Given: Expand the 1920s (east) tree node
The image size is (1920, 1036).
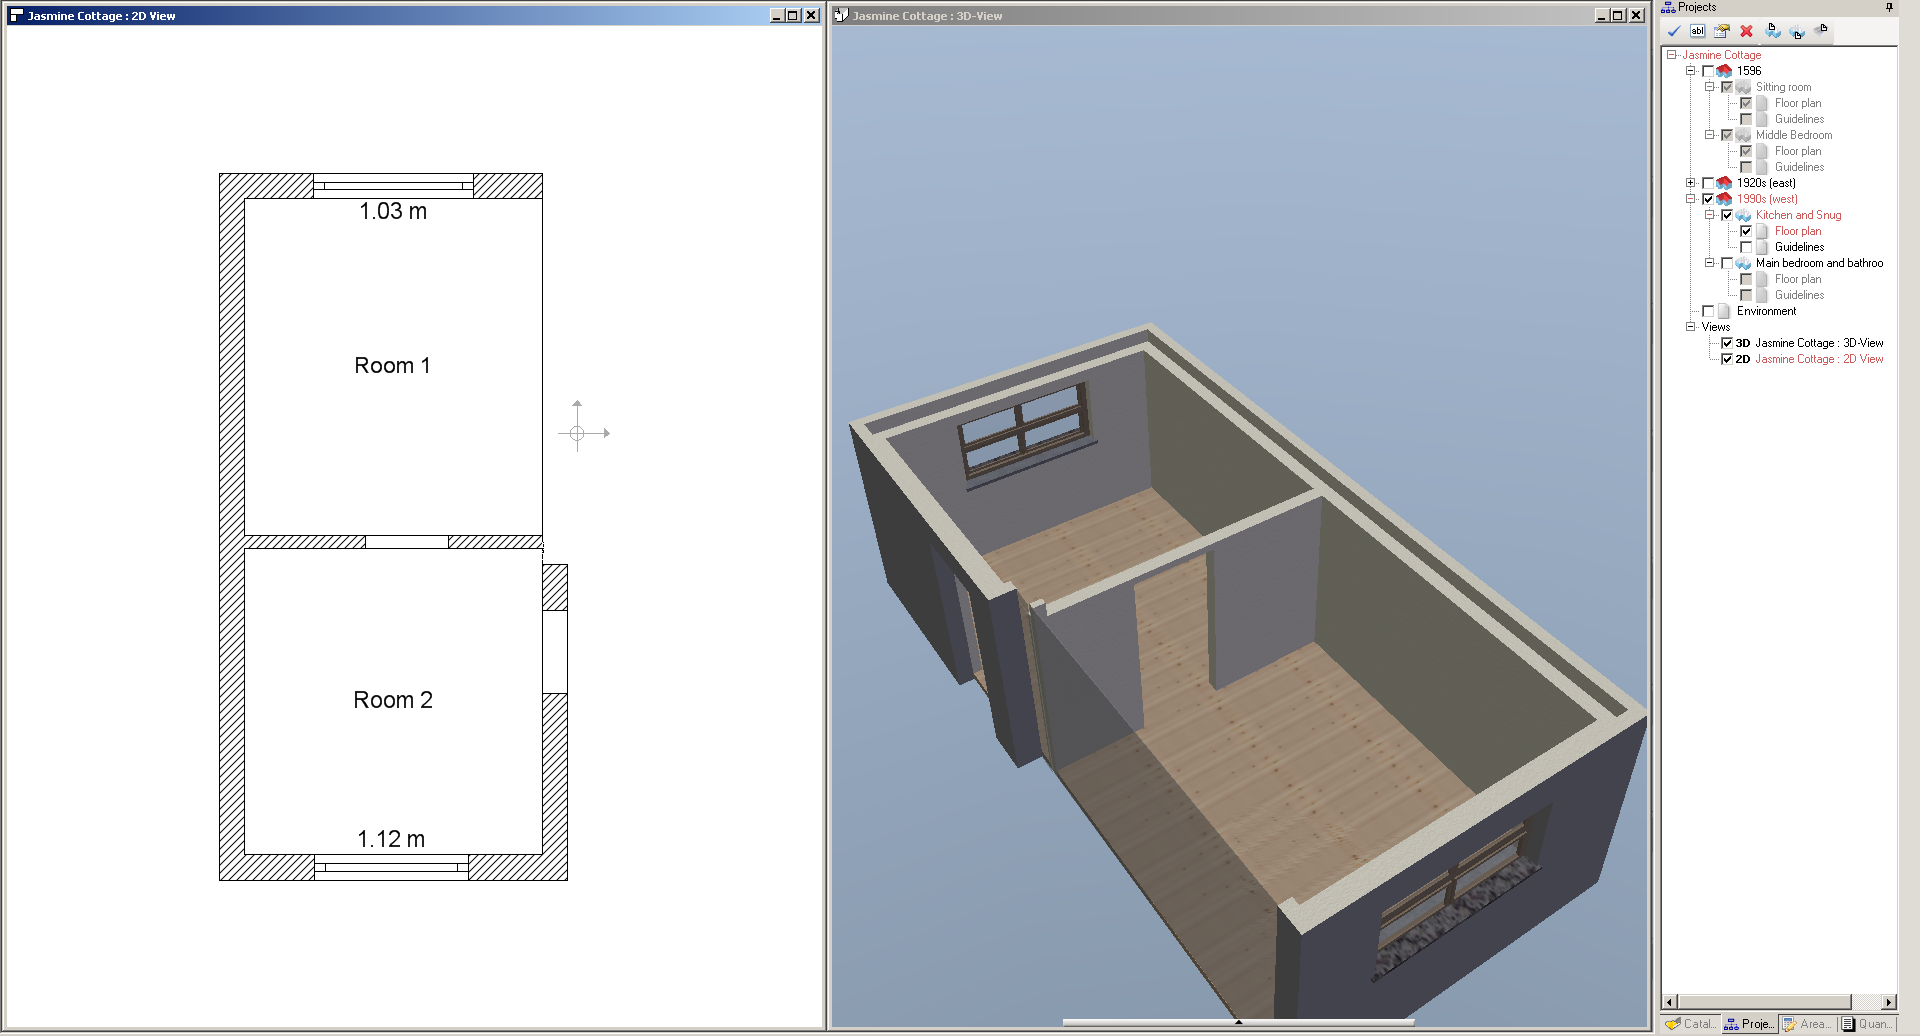Looking at the screenshot, I should click(x=1690, y=183).
